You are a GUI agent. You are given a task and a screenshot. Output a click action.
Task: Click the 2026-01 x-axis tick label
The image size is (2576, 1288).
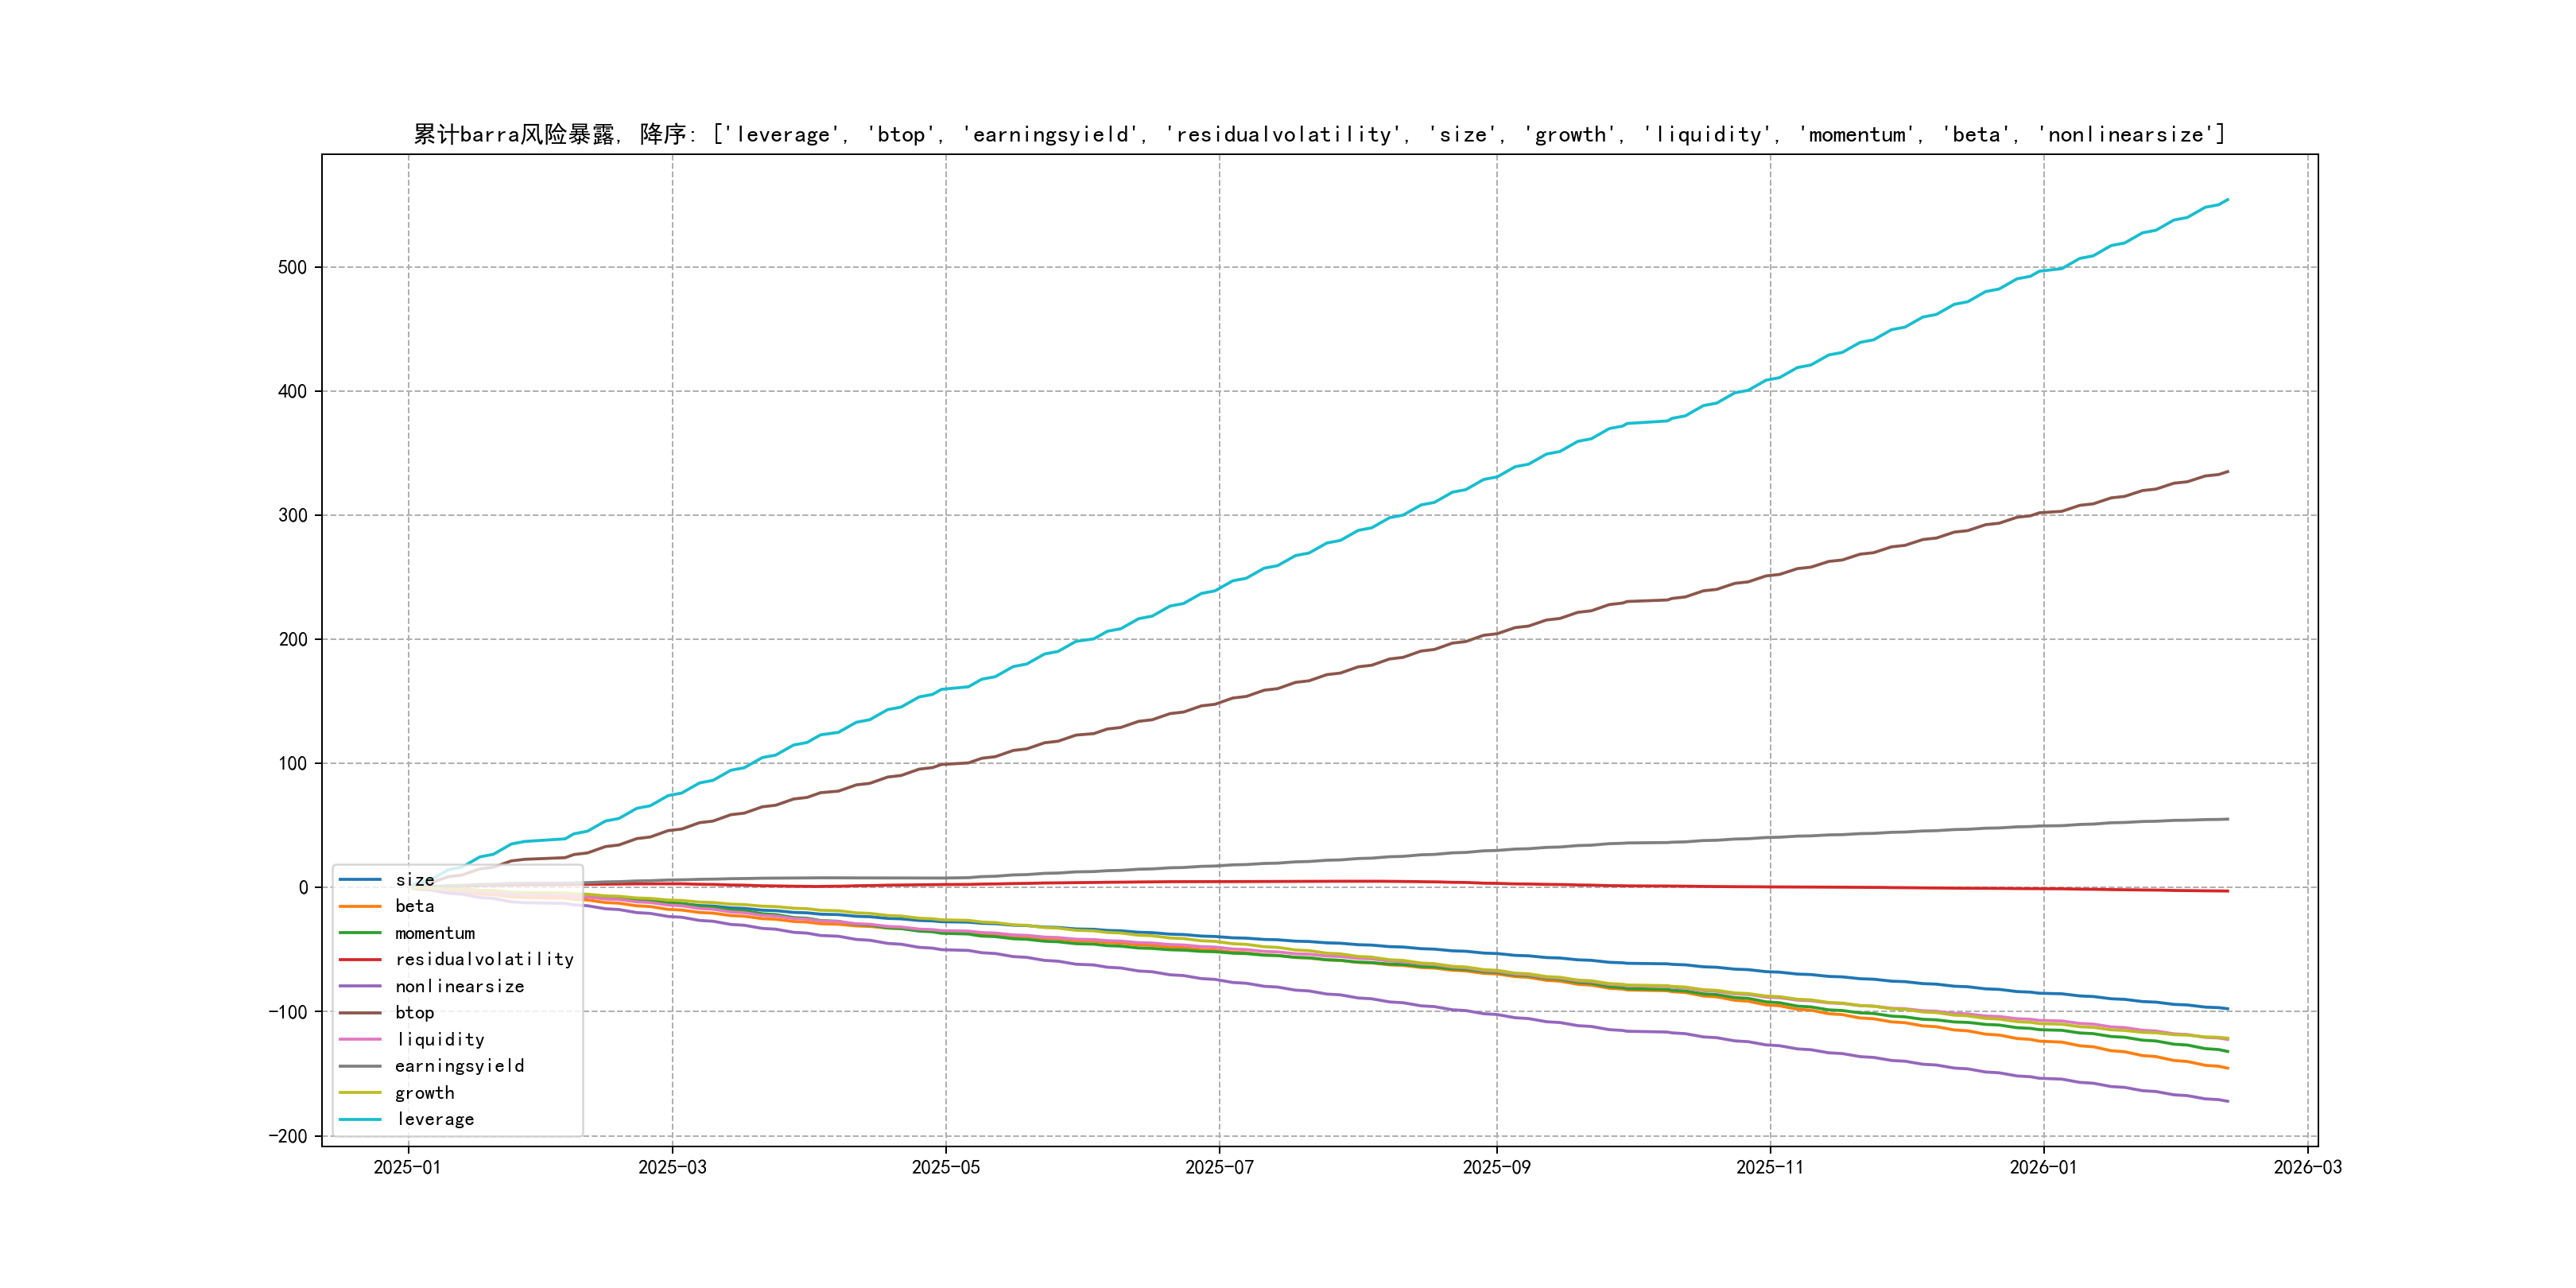coord(2043,1167)
